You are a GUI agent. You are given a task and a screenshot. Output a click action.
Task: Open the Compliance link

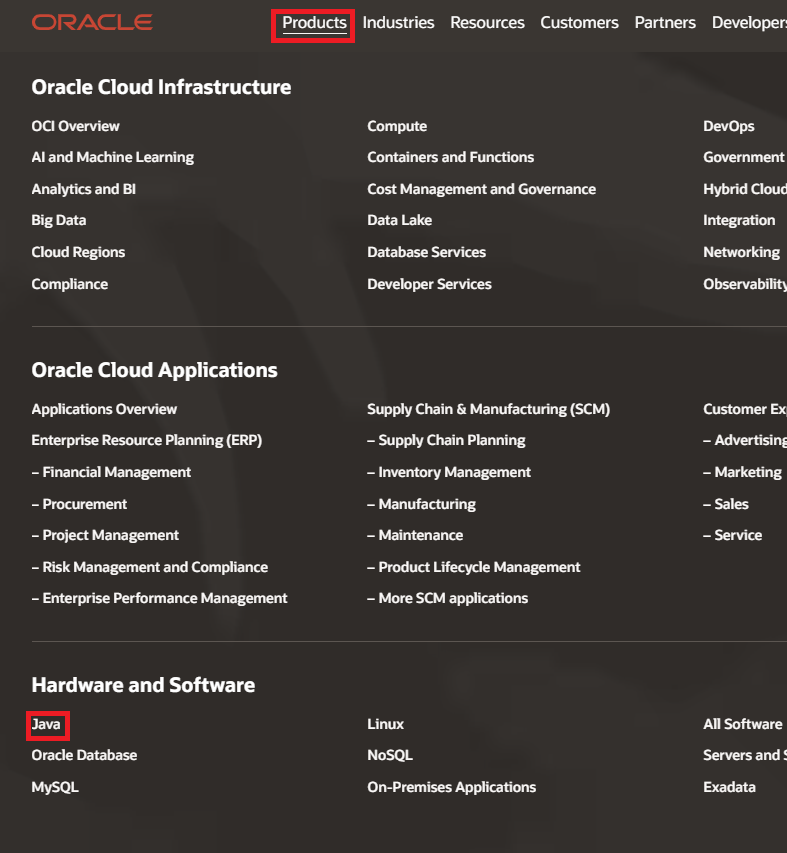70,285
